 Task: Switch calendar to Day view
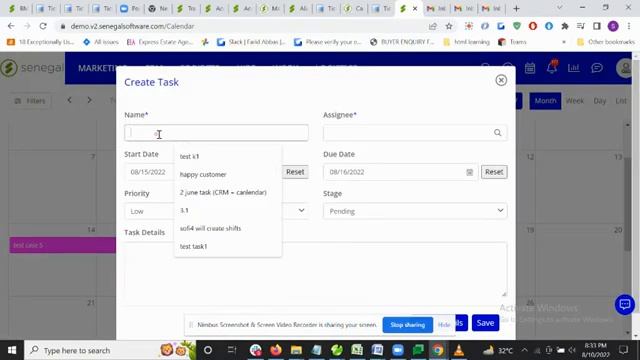[x=600, y=101]
